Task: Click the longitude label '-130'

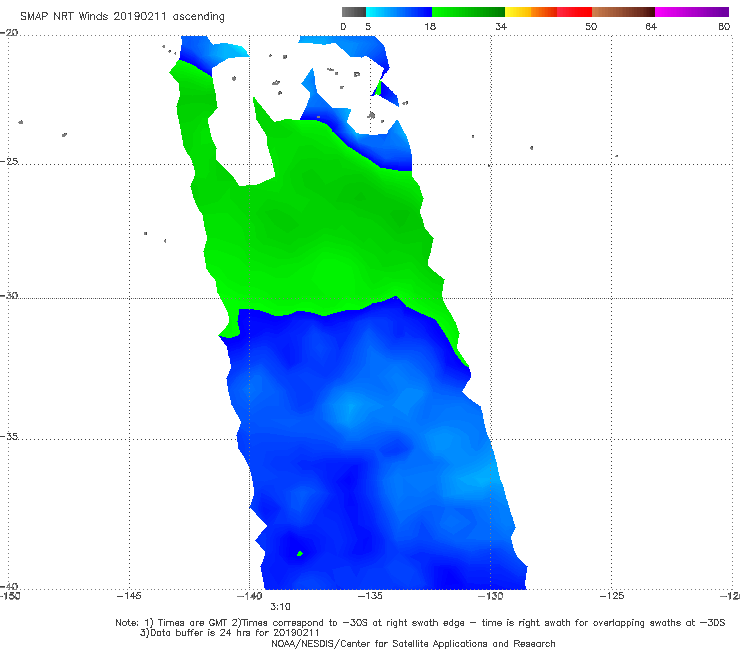Action: coord(491,596)
